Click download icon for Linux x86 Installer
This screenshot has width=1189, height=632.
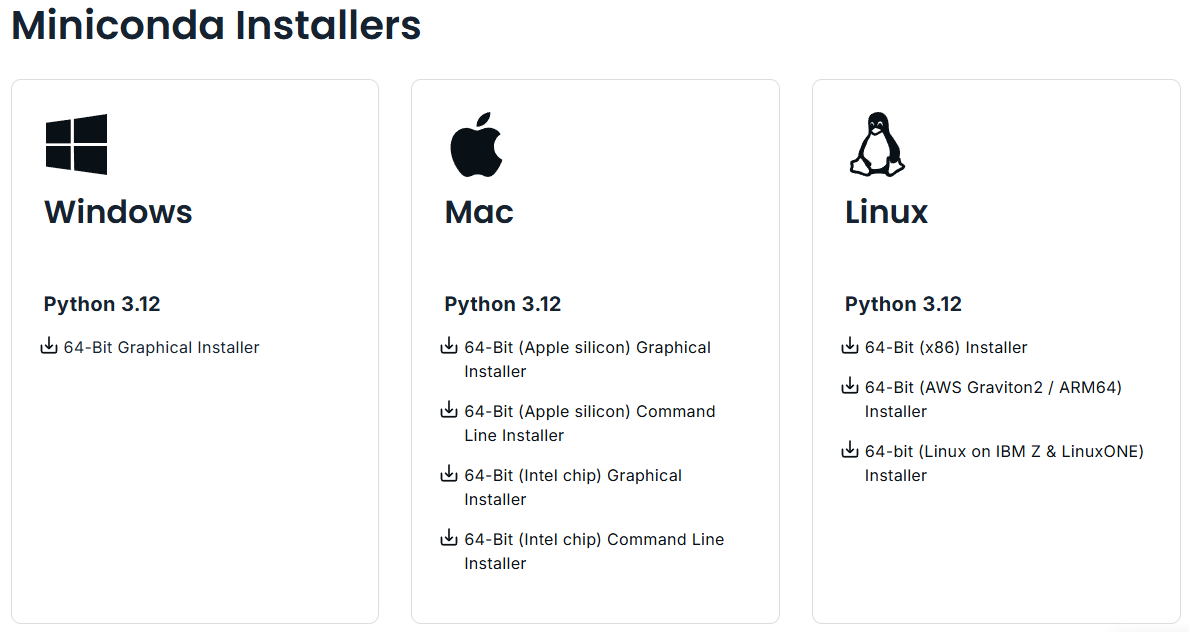[850, 347]
